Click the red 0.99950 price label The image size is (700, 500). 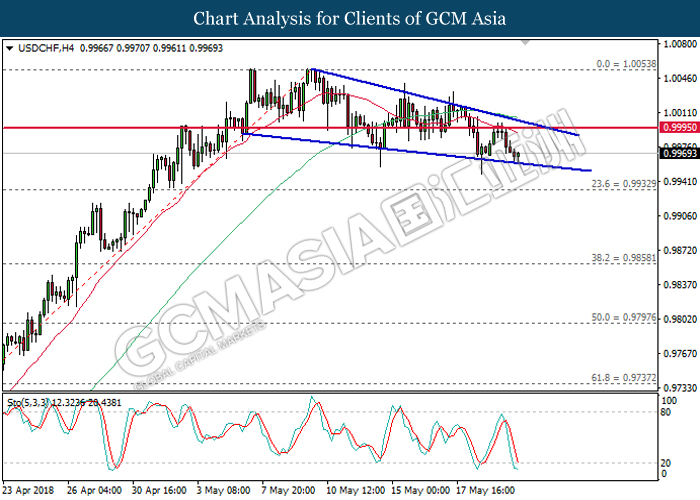click(679, 128)
